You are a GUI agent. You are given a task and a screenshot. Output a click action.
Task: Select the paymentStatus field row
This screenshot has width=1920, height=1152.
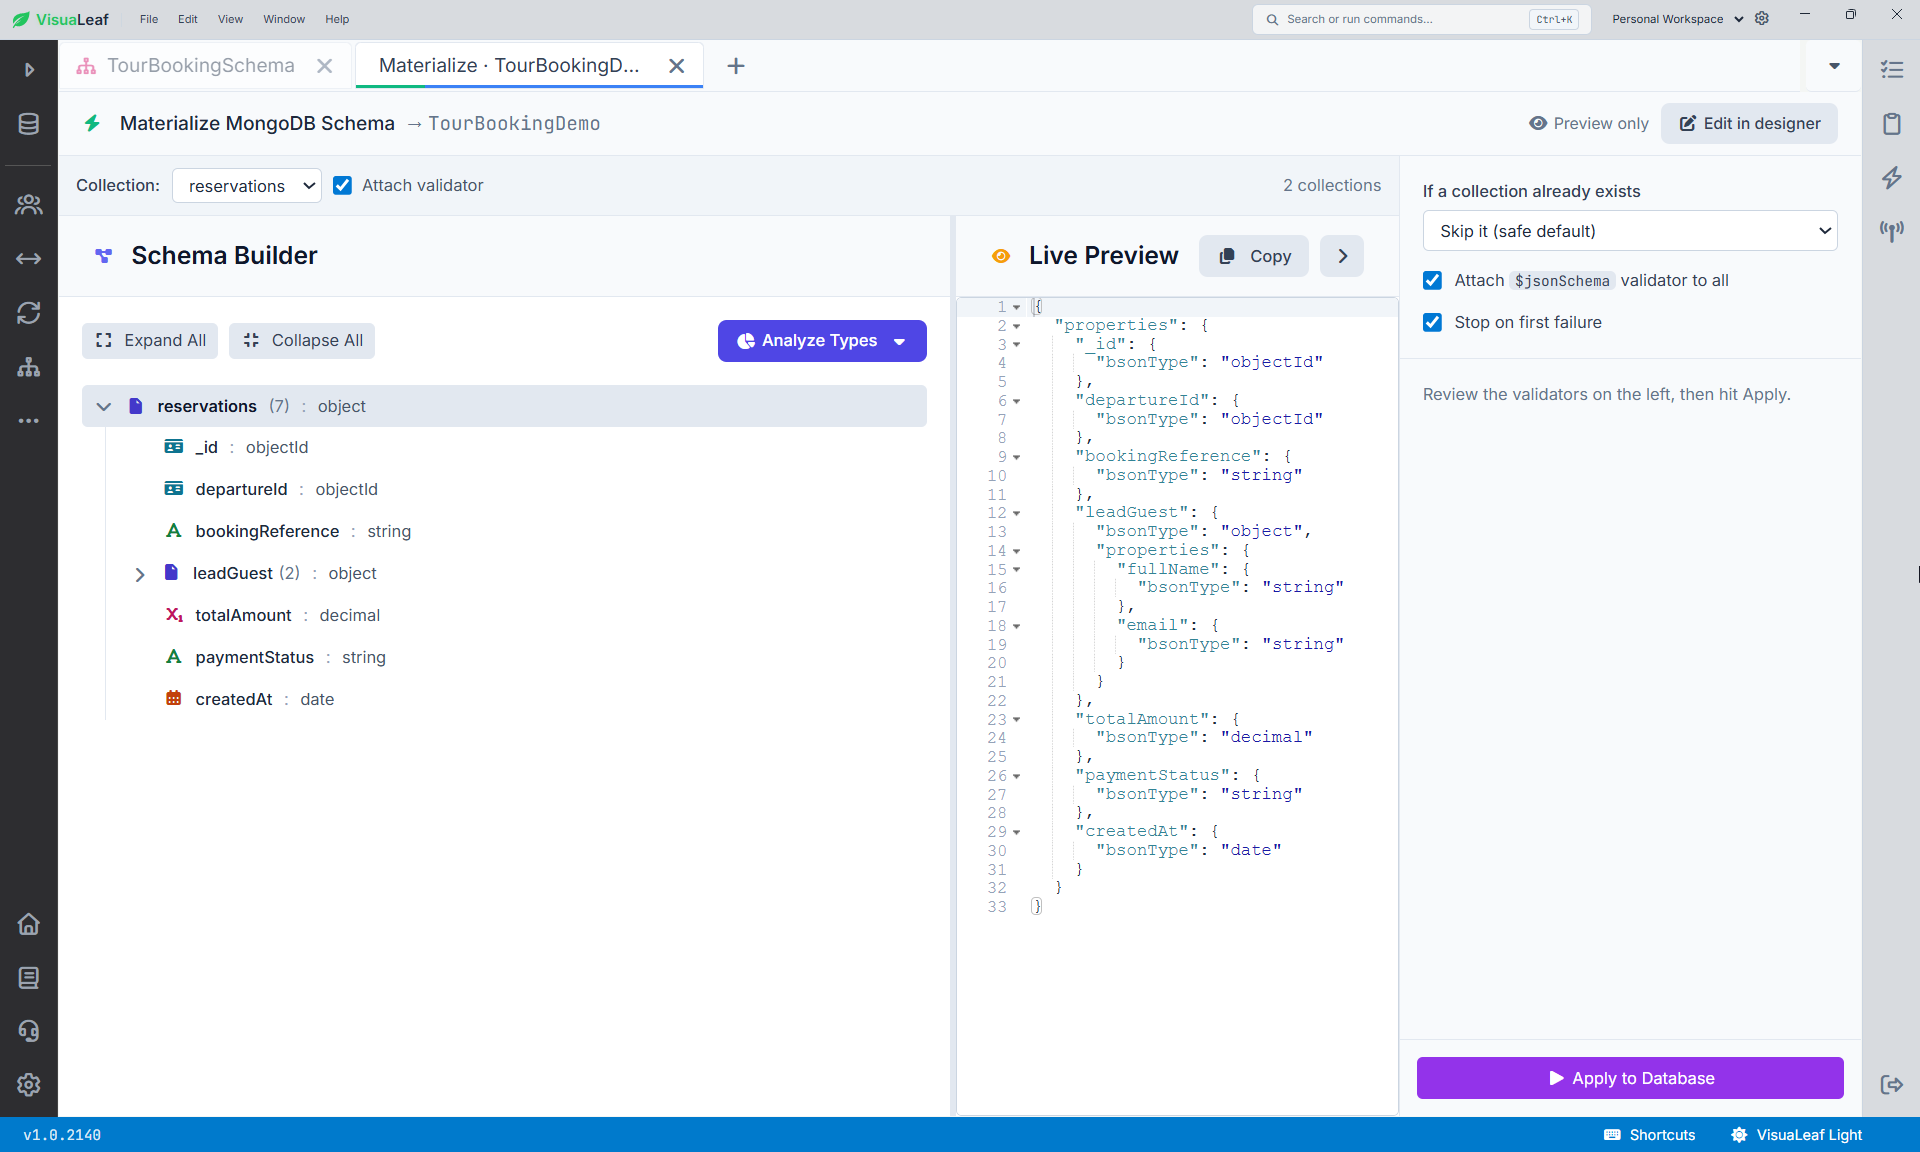(x=504, y=657)
